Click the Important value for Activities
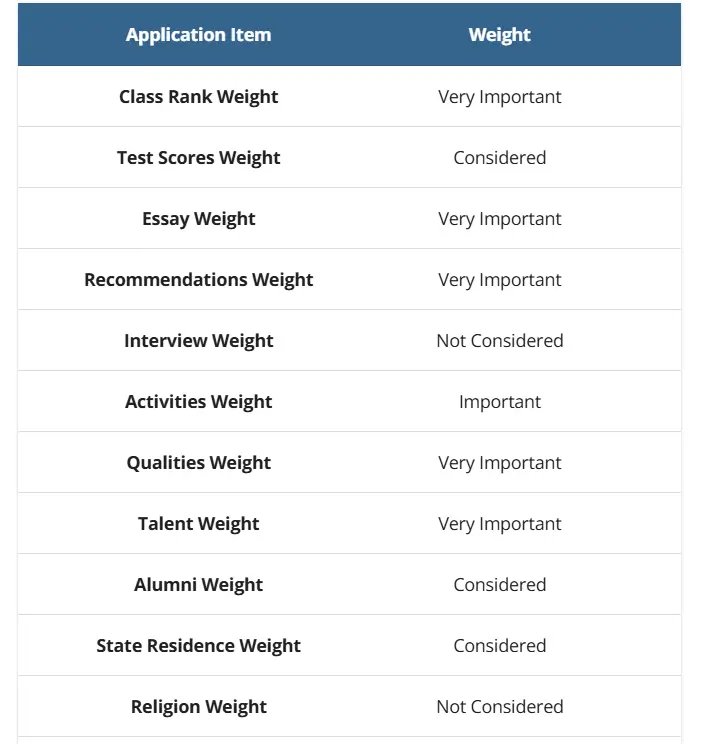This screenshot has width=702, height=744. [499, 402]
